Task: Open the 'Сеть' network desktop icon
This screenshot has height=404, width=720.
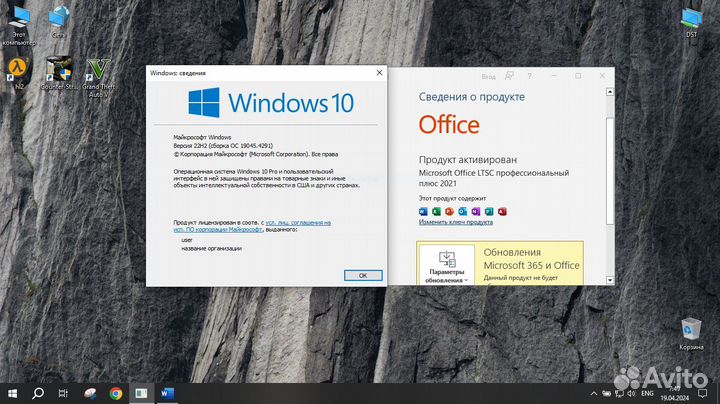Action: (x=58, y=21)
